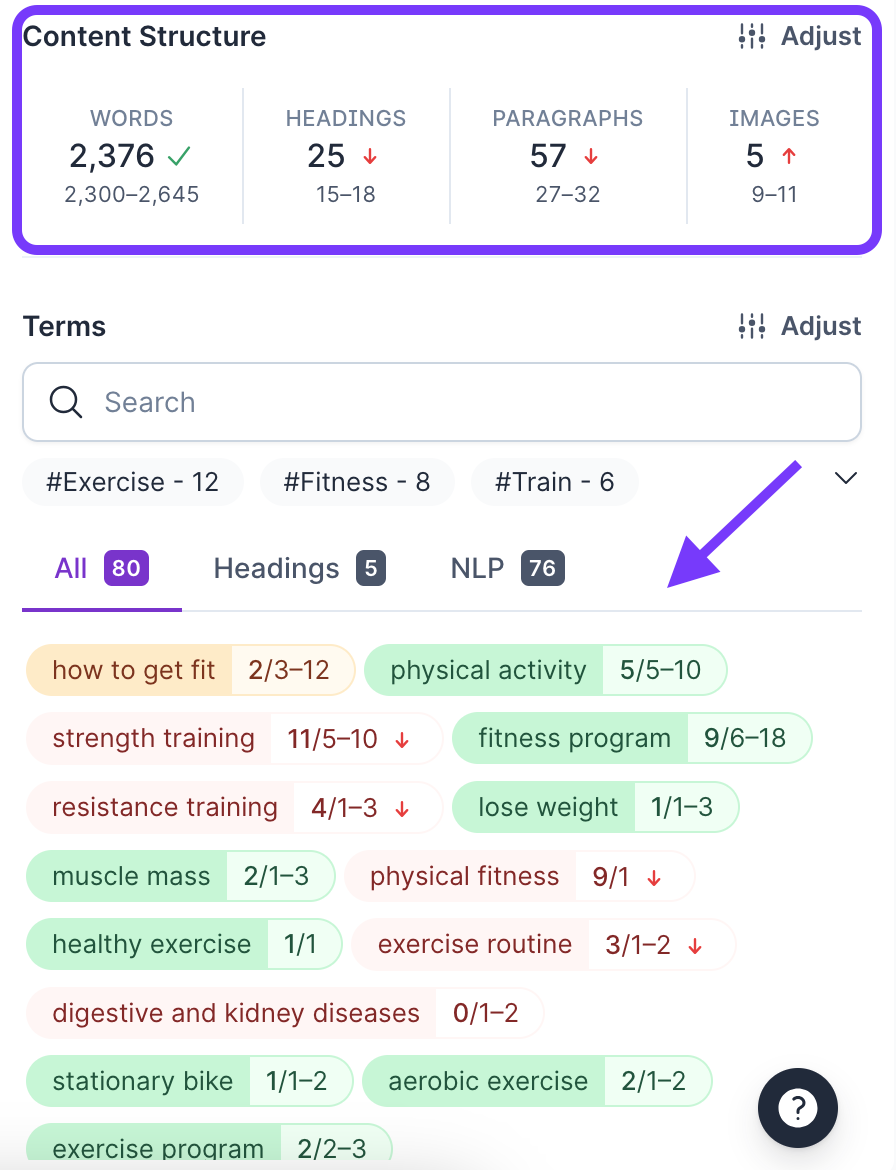Open the NLP terms tab
The height and width of the screenshot is (1170, 896).
pyautogui.click(x=507, y=569)
